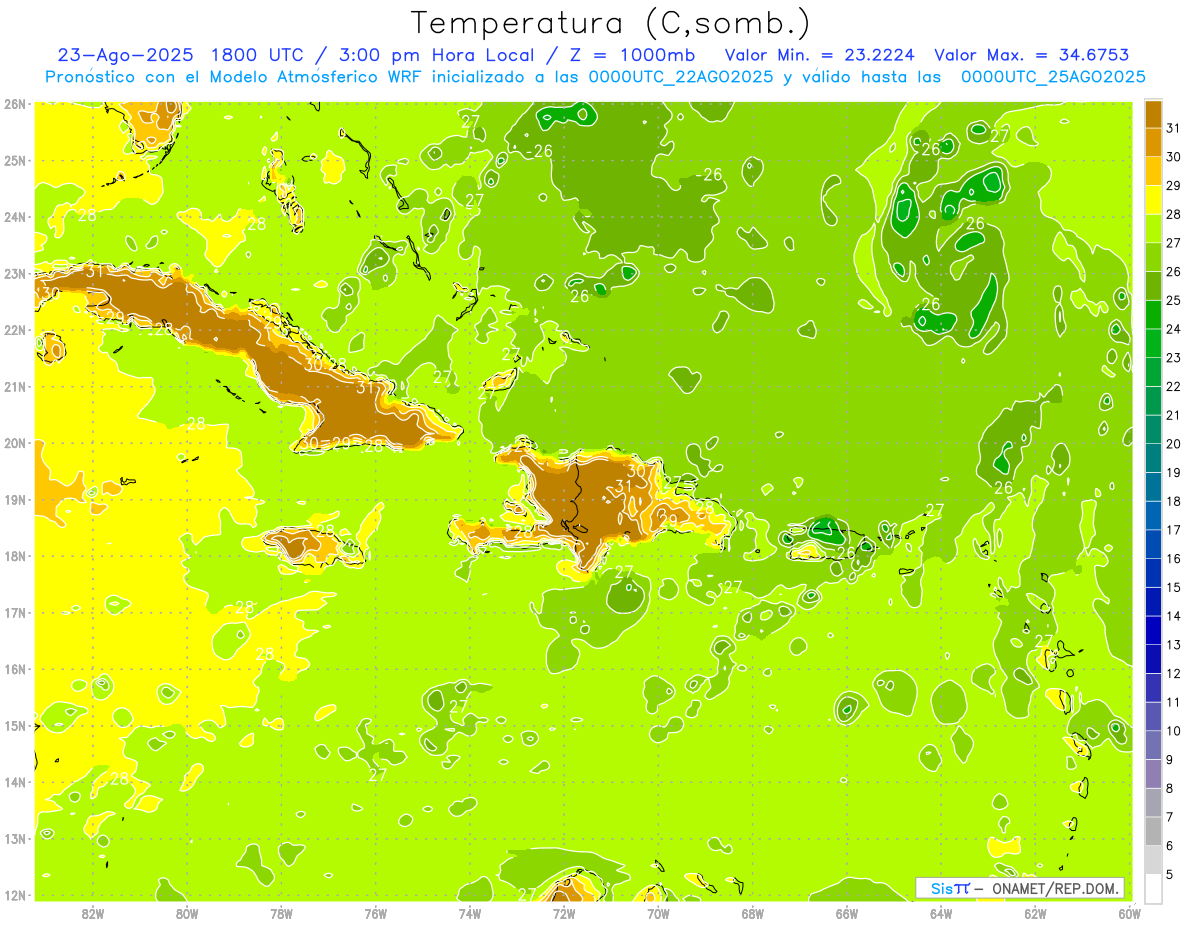Screen dimensions: 1200x927
Task: Click the '20N' latitude axis label
Action: (14, 443)
